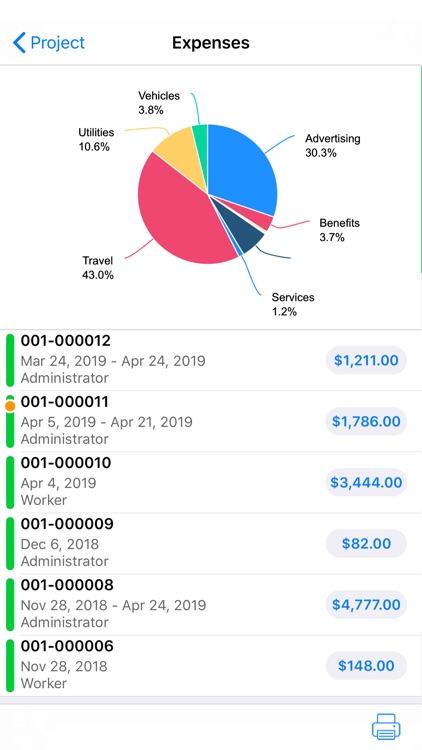This screenshot has height=750, width=422.
Task: Open expense 001-000009 dated Dec 6, 2018
Action: pyautogui.click(x=211, y=543)
